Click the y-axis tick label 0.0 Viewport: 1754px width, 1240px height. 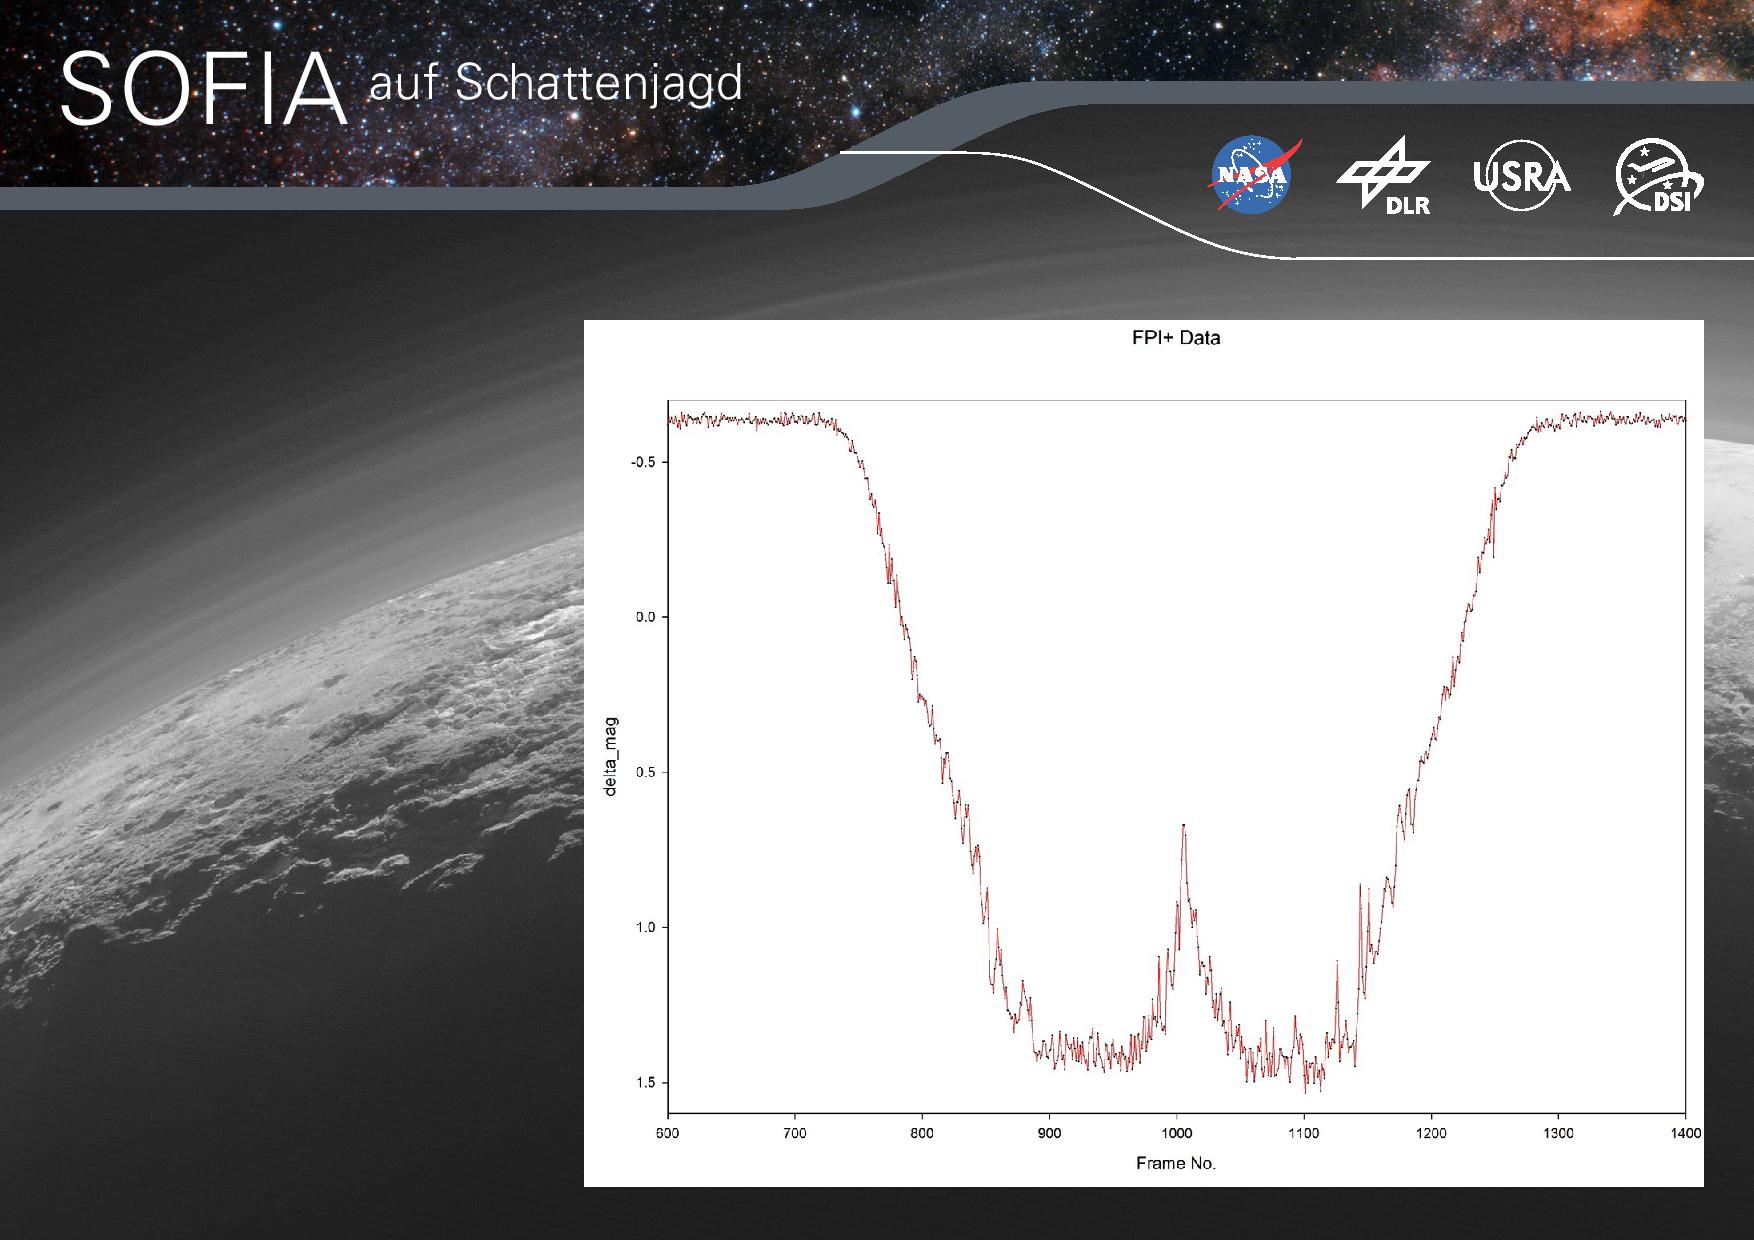tap(645, 617)
